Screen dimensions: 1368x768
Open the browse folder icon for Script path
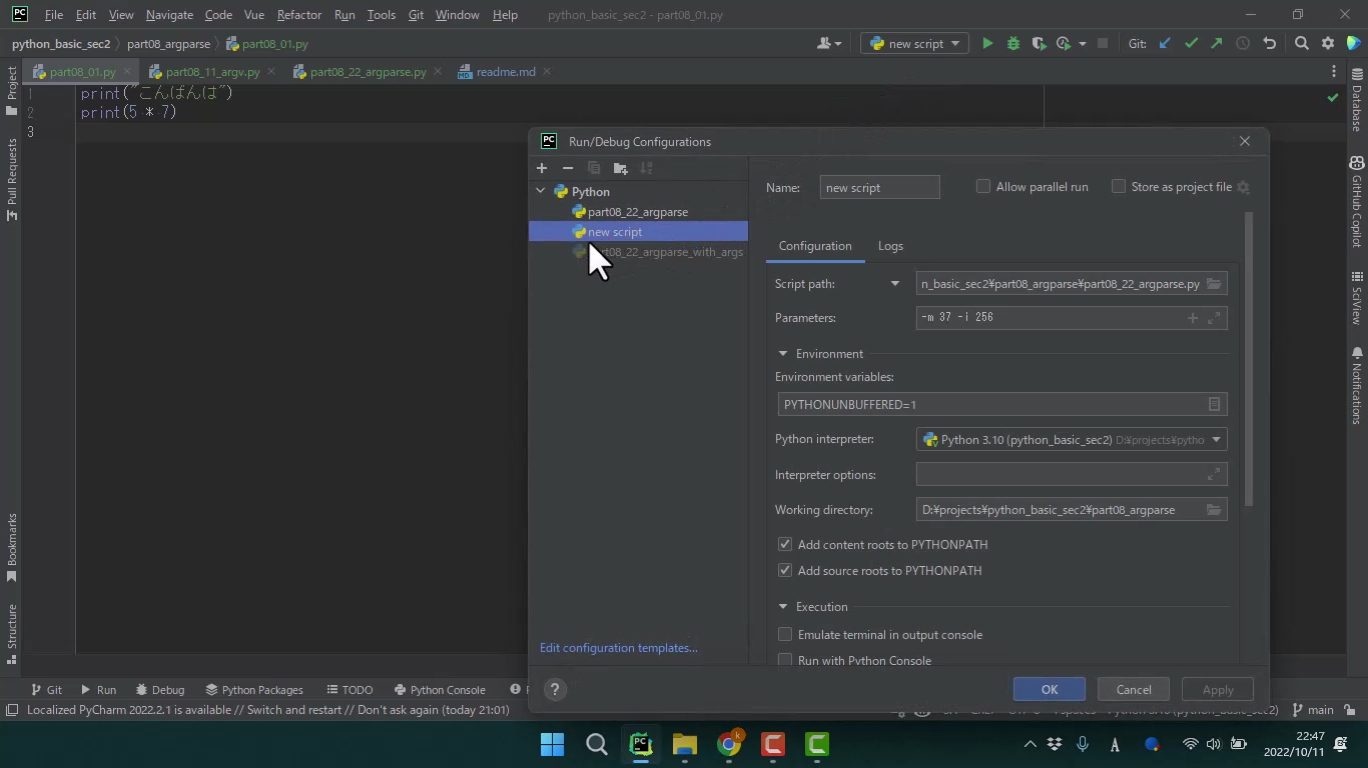[1213, 284]
